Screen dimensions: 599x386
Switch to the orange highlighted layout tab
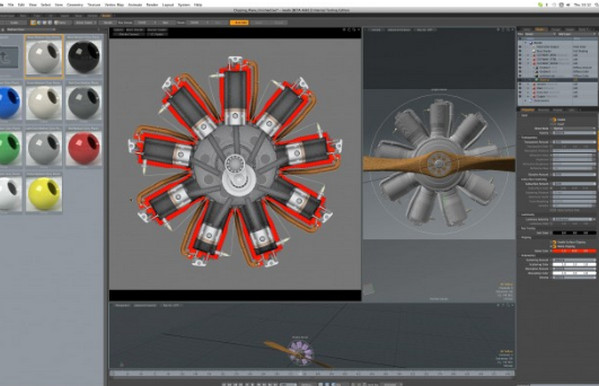(x=107, y=16)
